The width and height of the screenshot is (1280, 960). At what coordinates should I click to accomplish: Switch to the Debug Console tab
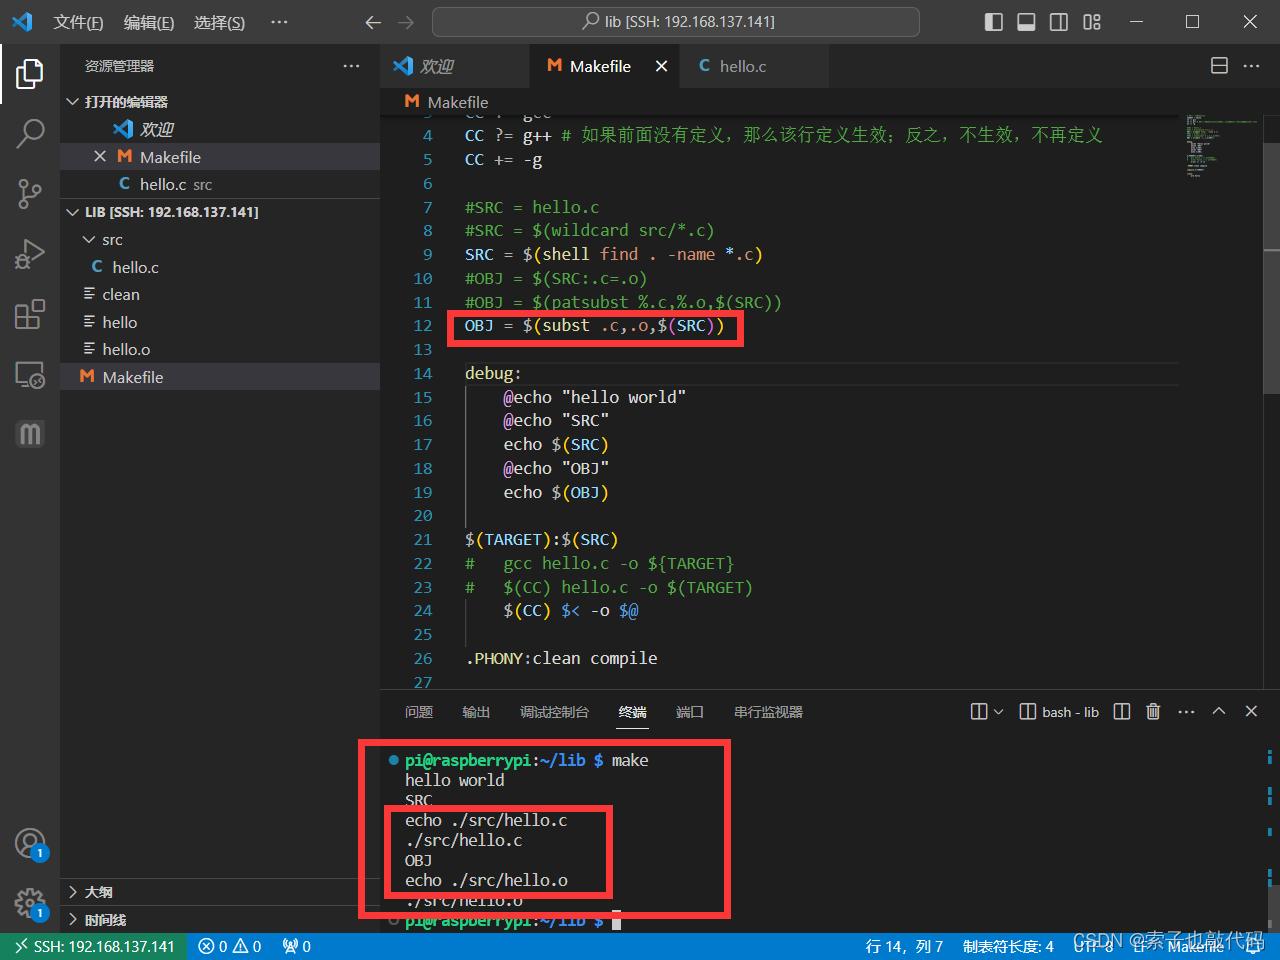[554, 712]
